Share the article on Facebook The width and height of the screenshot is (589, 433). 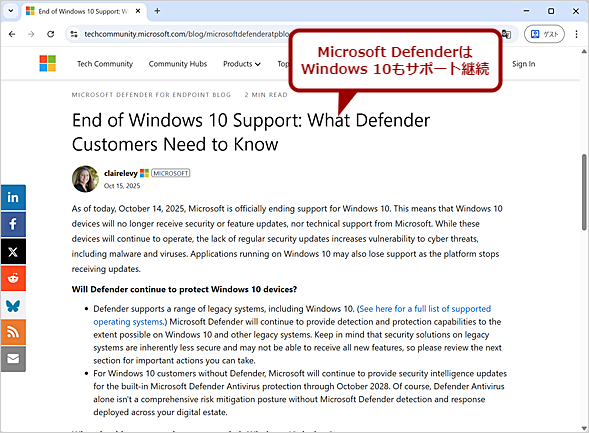[13, 224]
